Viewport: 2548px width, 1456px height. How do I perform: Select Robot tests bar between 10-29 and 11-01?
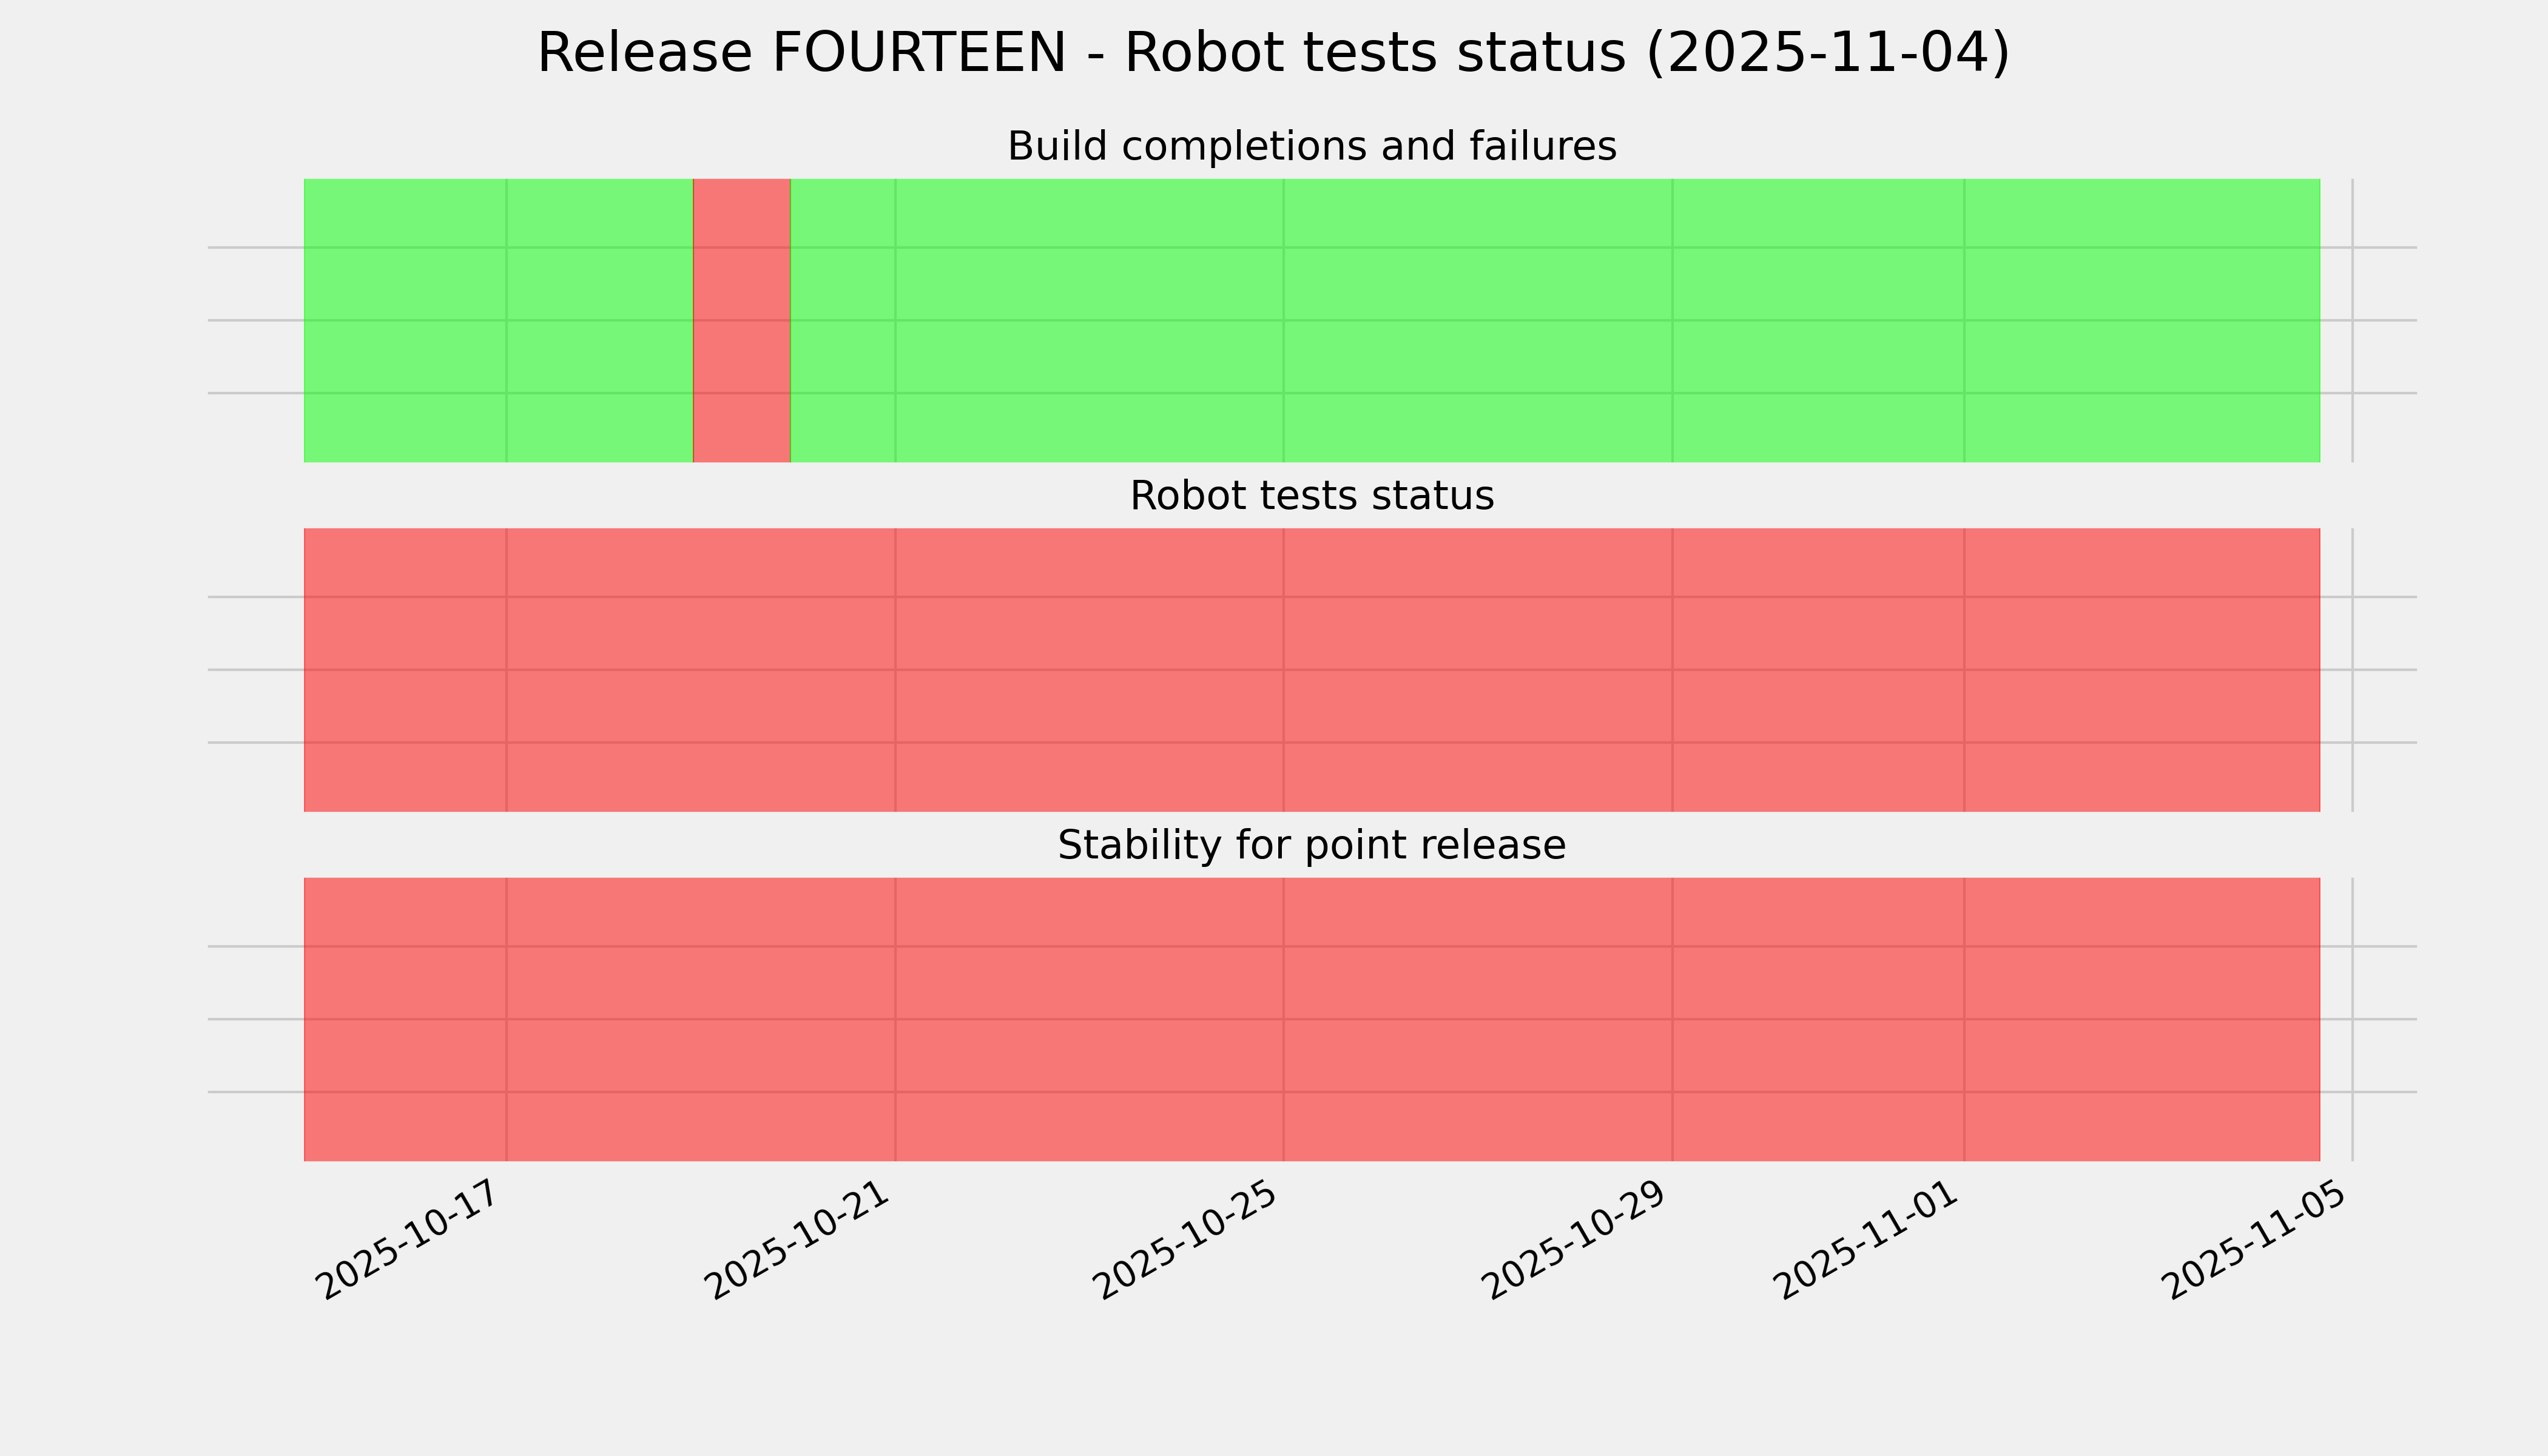[1818, 670]
